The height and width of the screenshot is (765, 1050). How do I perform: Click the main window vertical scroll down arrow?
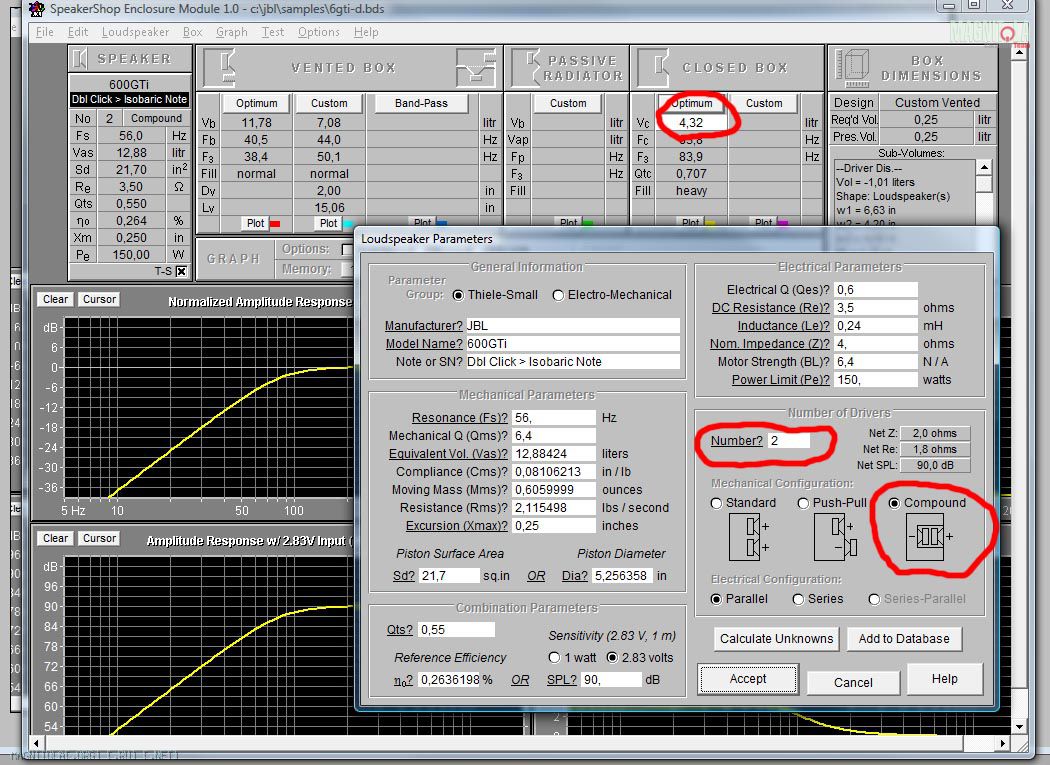coord(1019,726)
